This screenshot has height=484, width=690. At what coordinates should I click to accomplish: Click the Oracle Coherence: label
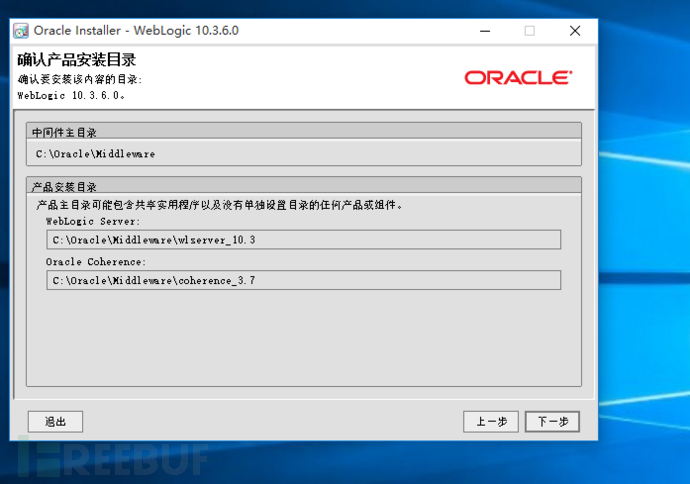95,262
